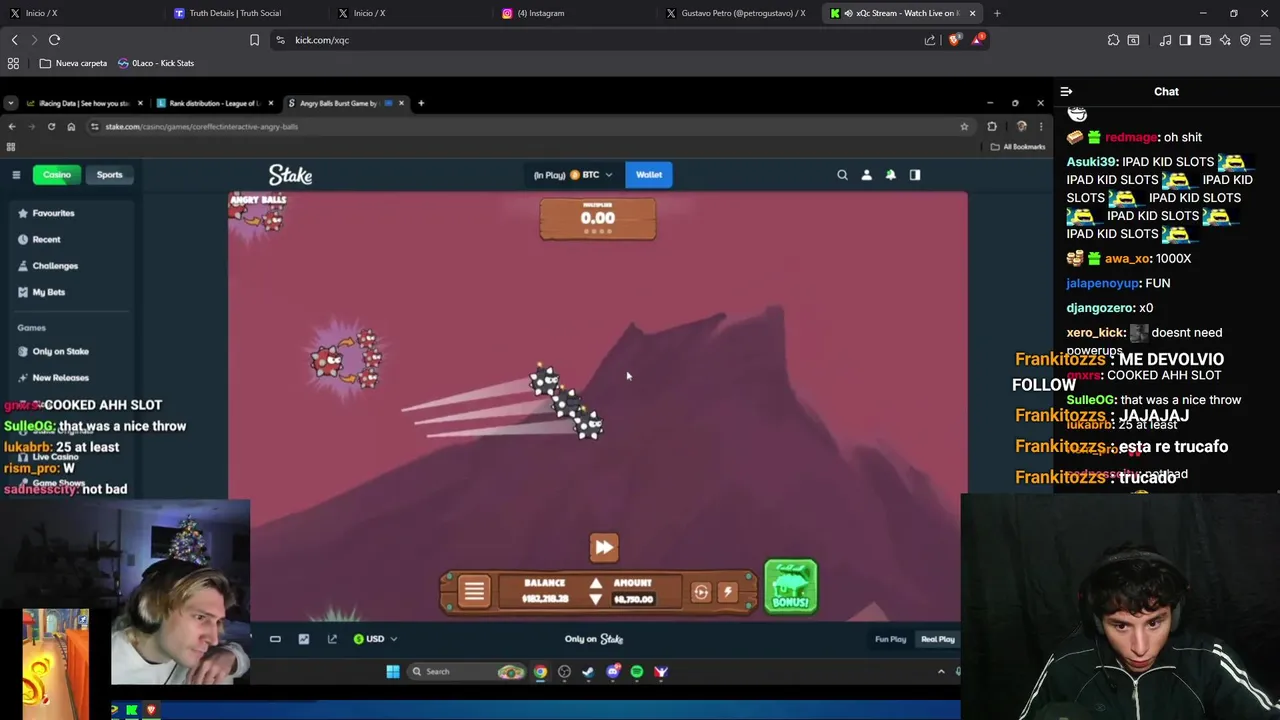Click the share page icon in address bar

coord(930,40)
